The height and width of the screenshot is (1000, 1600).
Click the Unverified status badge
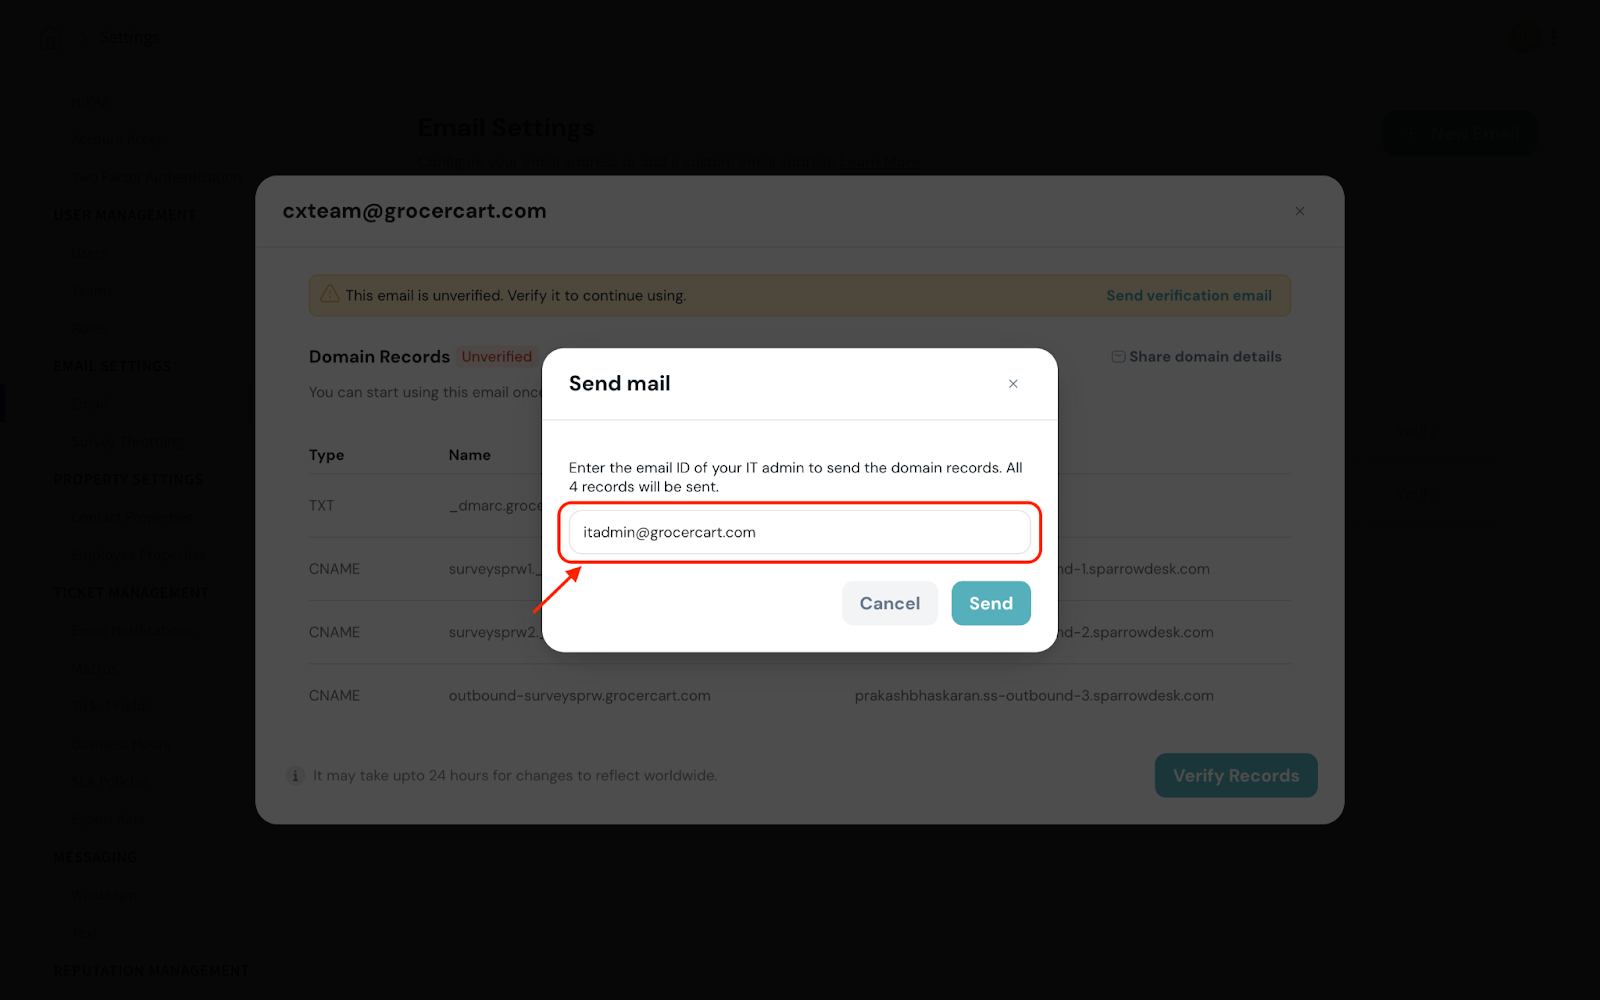pyautogui.click(x=497, y=357)
